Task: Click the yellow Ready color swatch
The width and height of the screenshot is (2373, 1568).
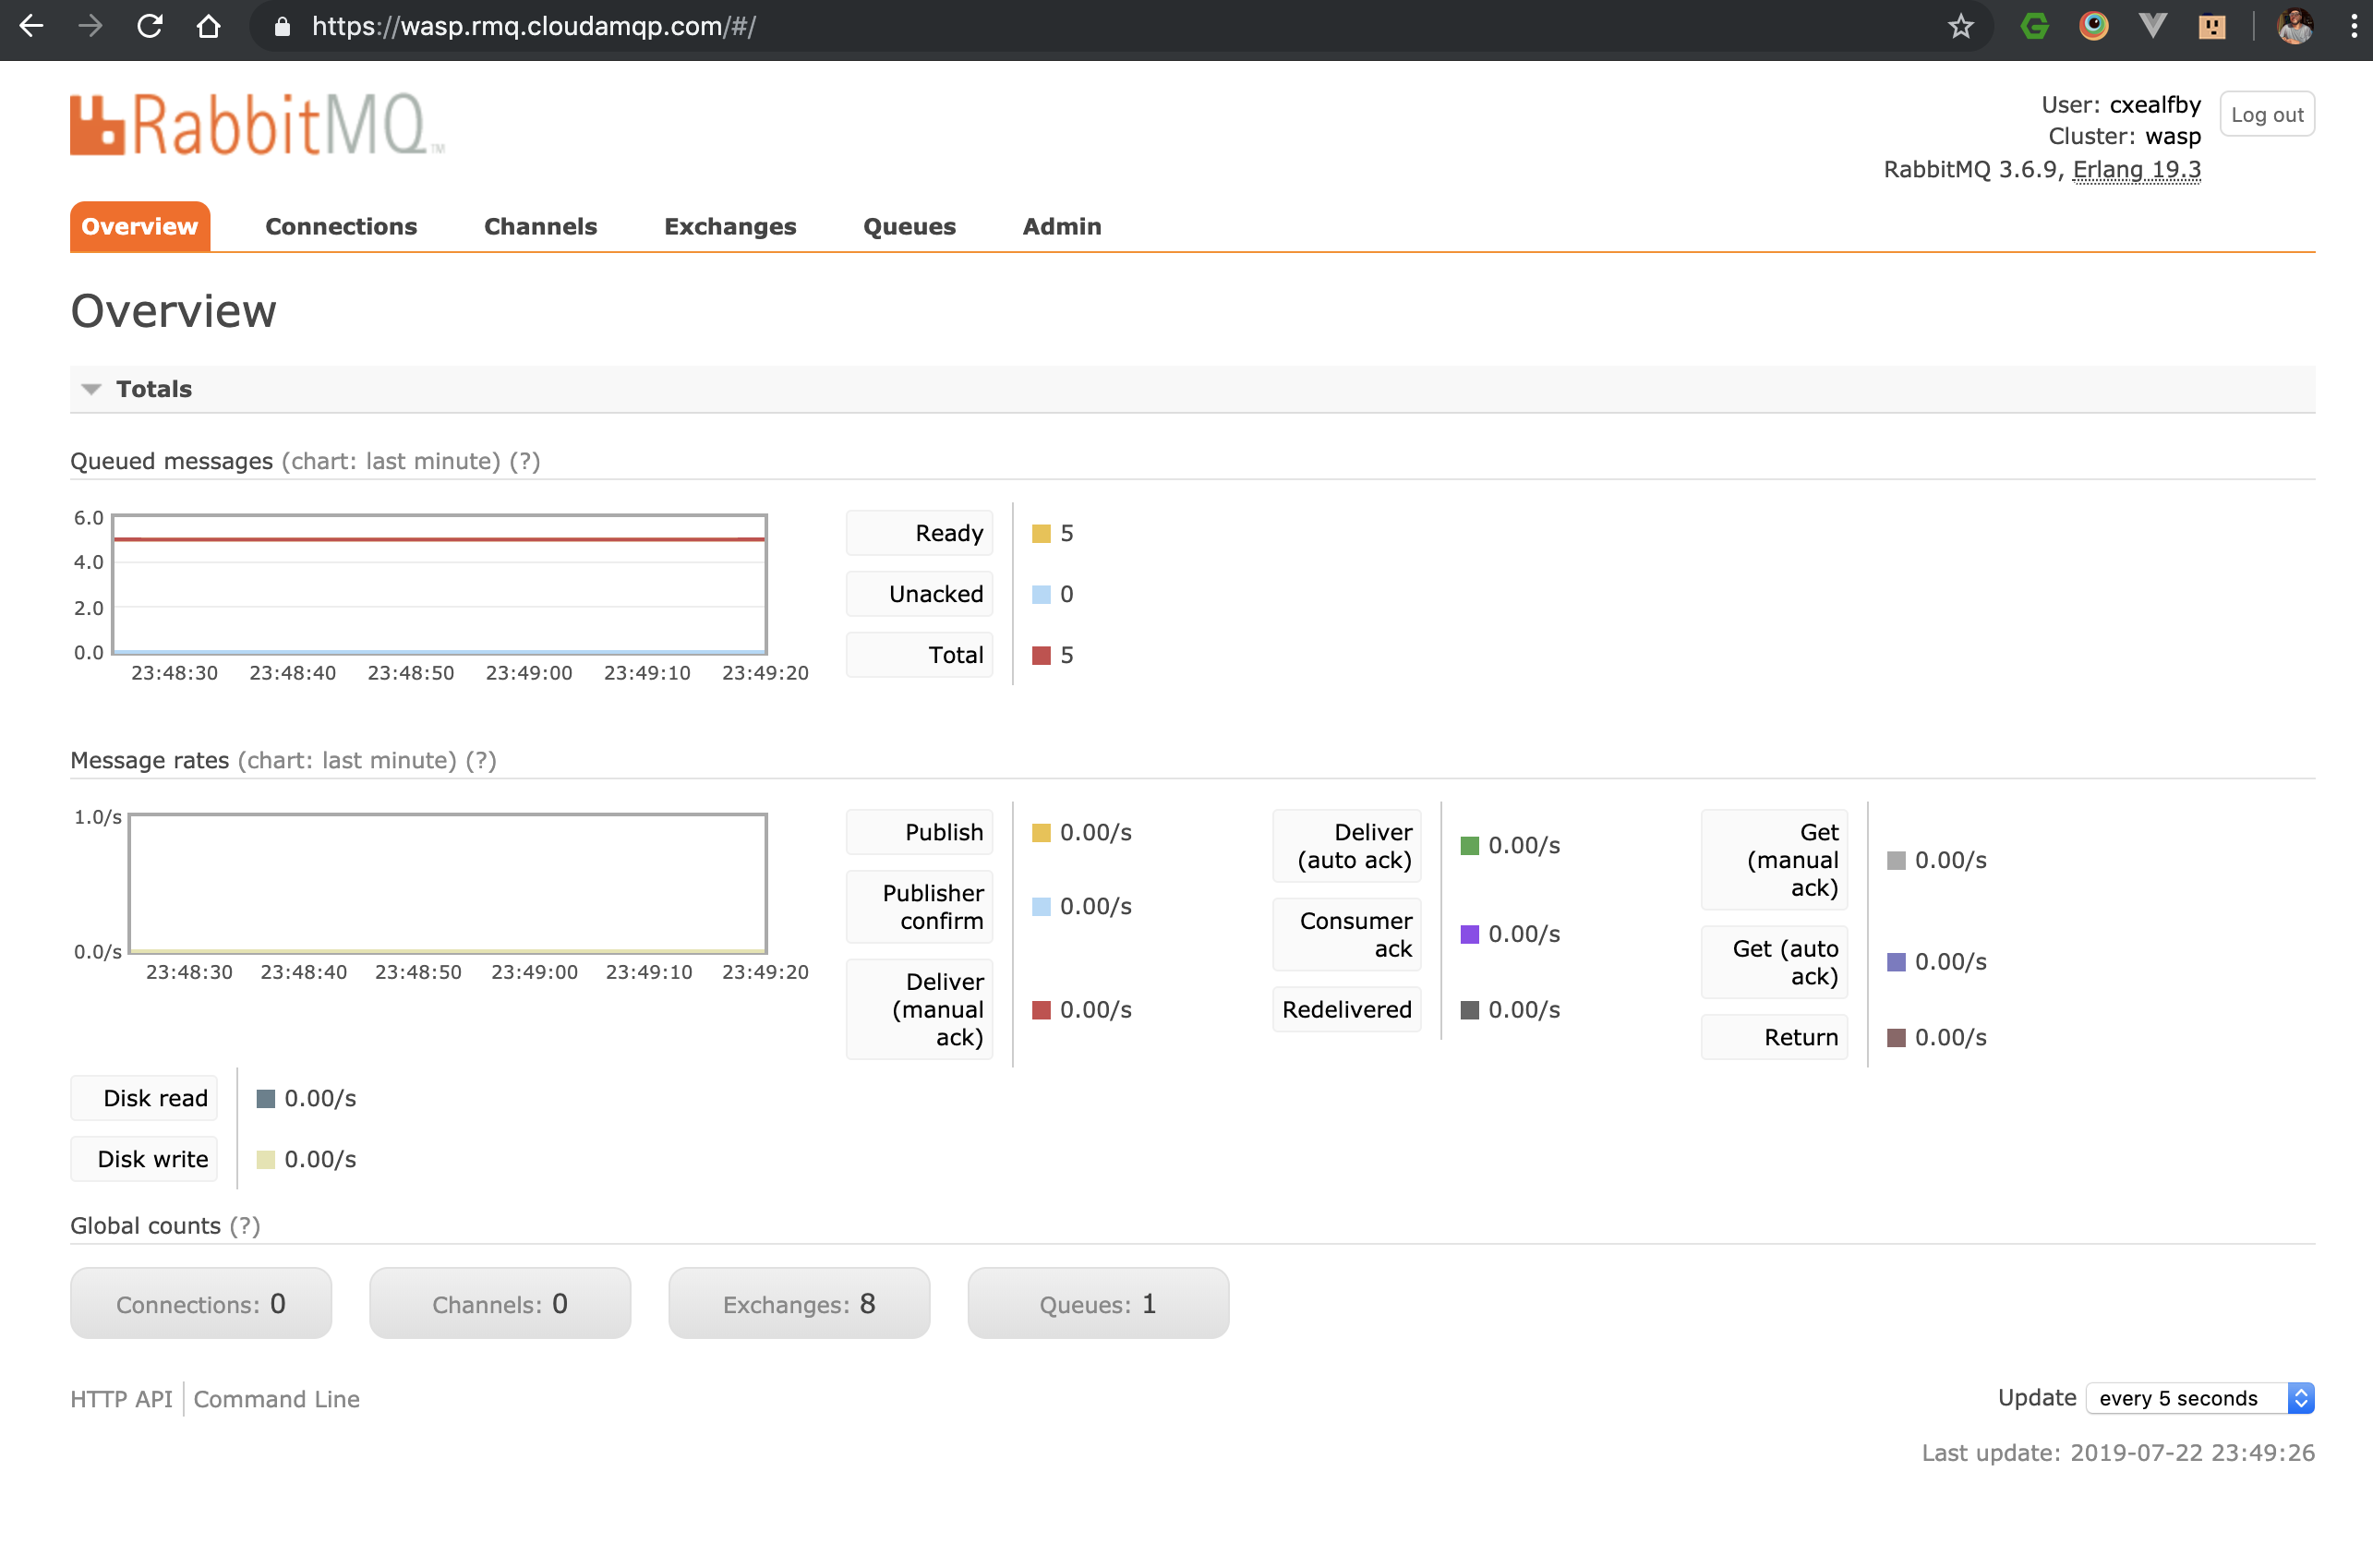Action: pos(1041,533)
